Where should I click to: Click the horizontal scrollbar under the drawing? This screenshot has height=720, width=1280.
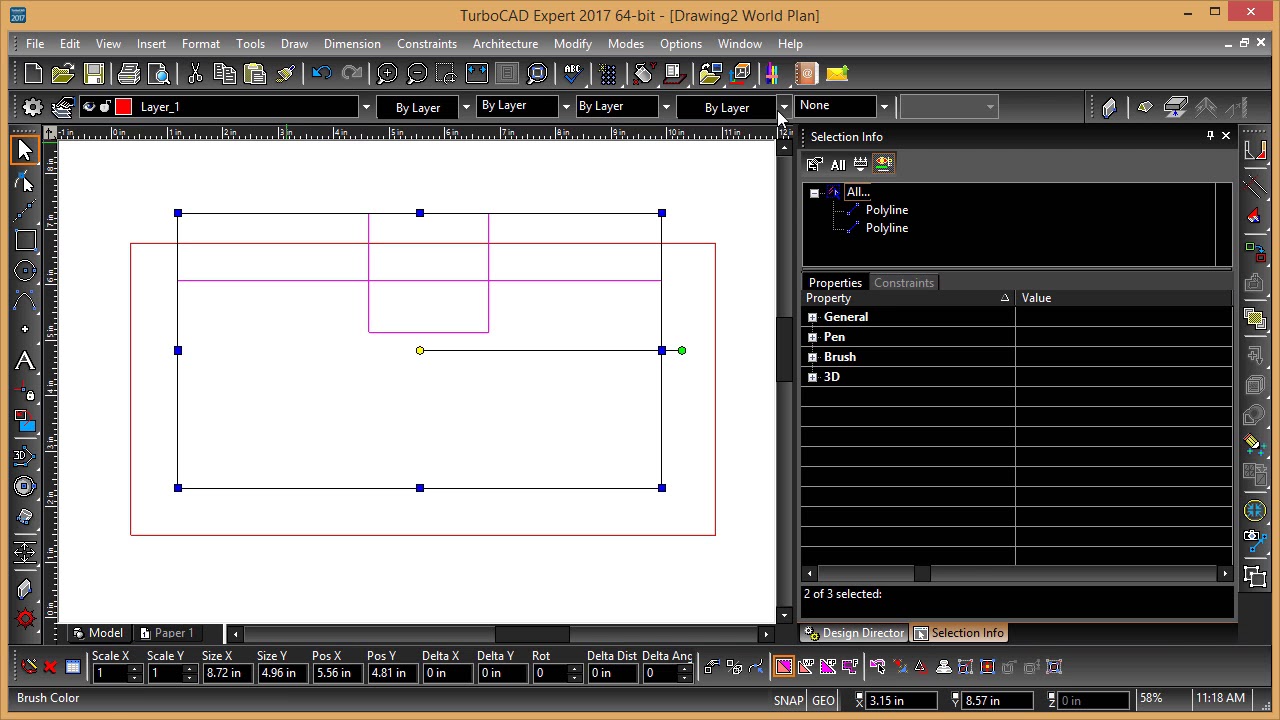[500, 634]
